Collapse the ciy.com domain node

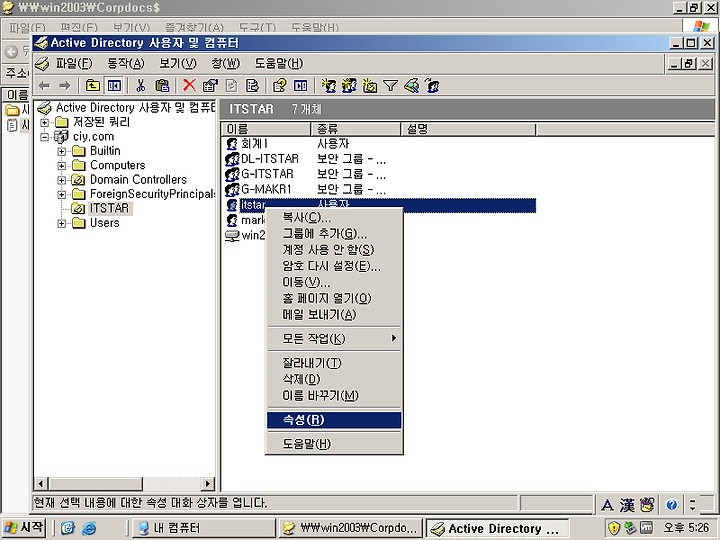click(44, 136)
